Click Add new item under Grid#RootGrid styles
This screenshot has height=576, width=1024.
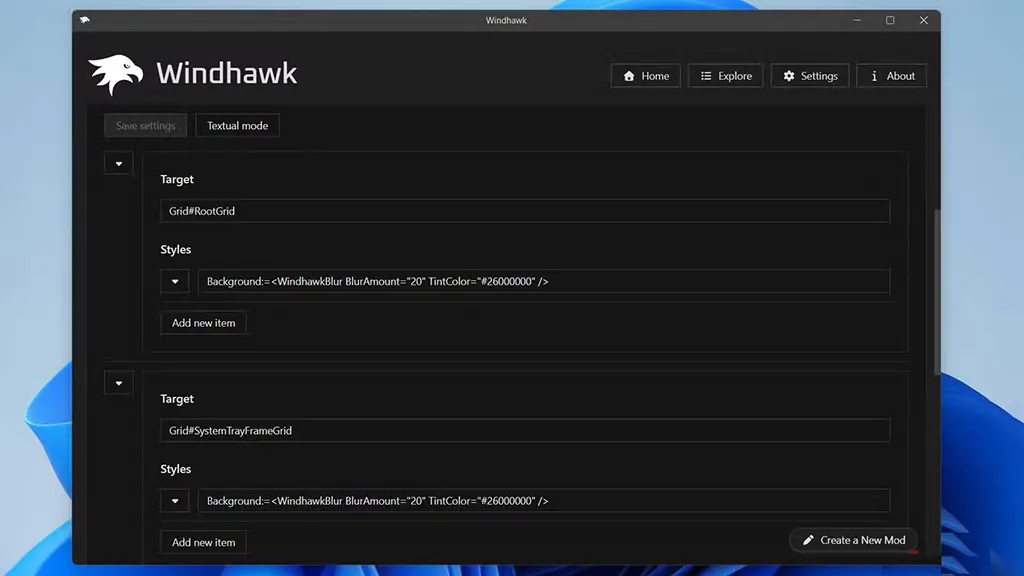203,322
